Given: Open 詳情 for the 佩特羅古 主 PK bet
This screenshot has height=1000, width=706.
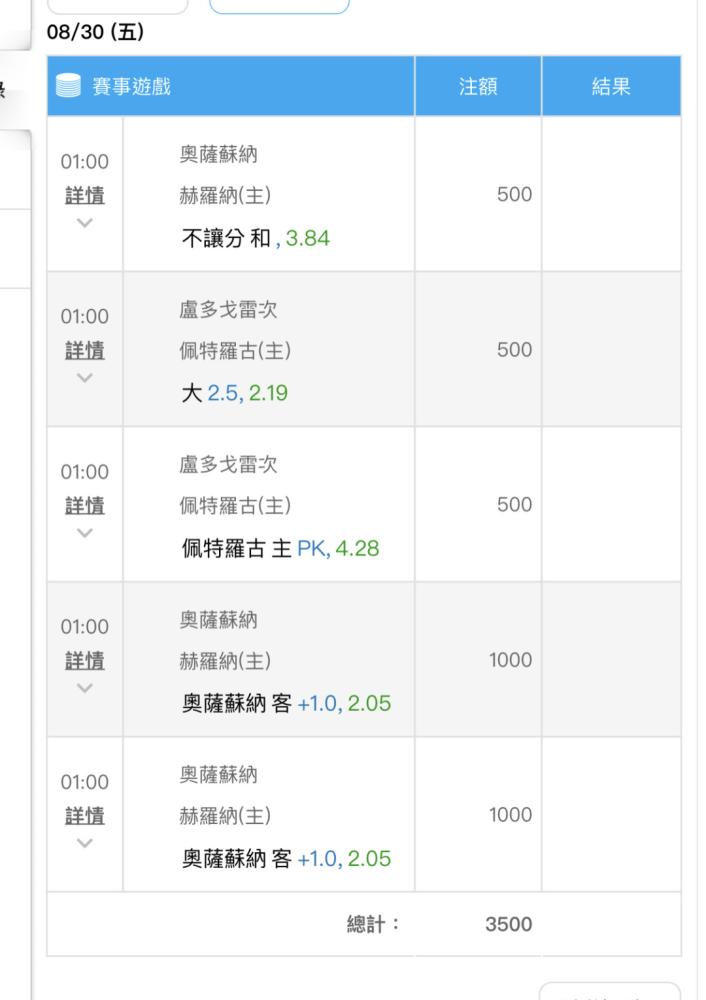Looking at the screenshot, I should (85, 505).
